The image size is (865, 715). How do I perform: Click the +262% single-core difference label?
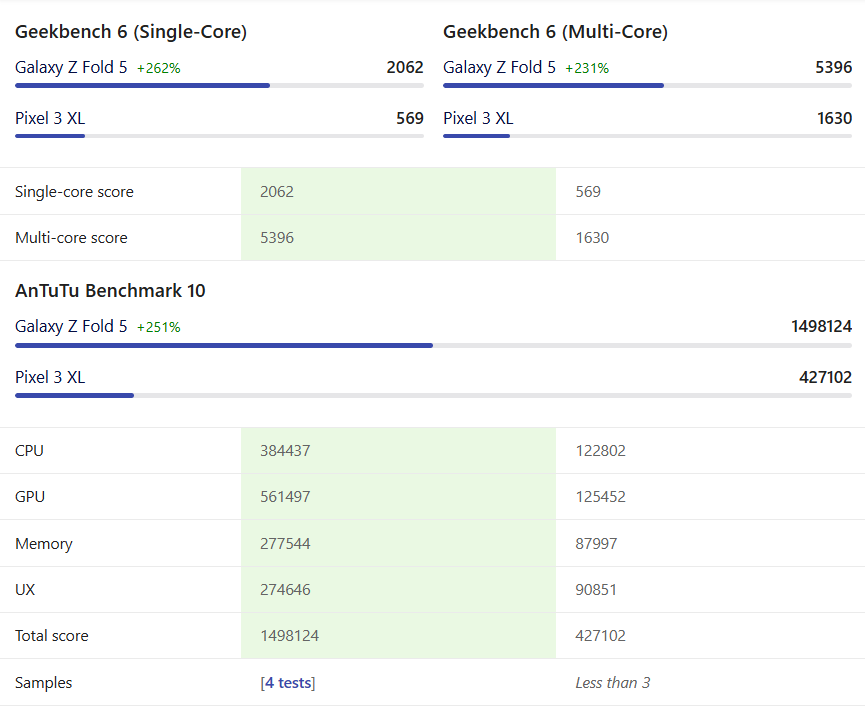[x=158, y=69]
